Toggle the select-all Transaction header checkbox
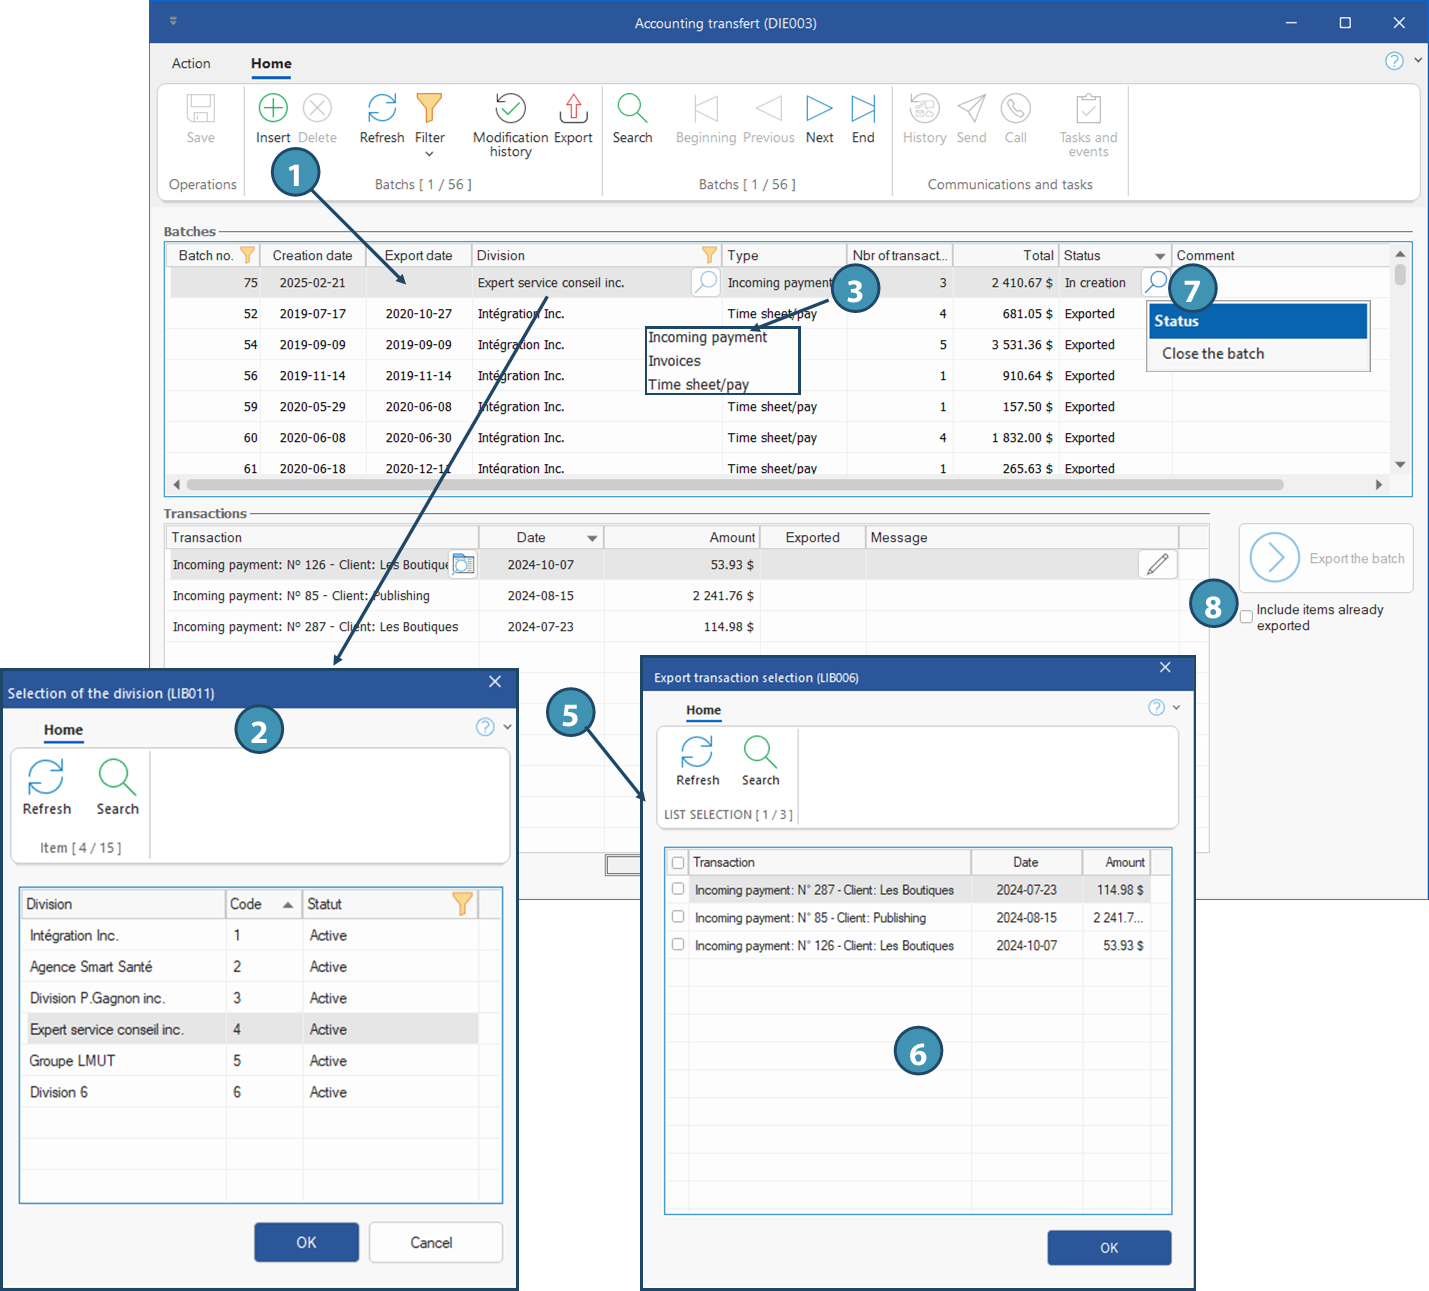This screenshot has height=1291, width=1429. (678, 862)
